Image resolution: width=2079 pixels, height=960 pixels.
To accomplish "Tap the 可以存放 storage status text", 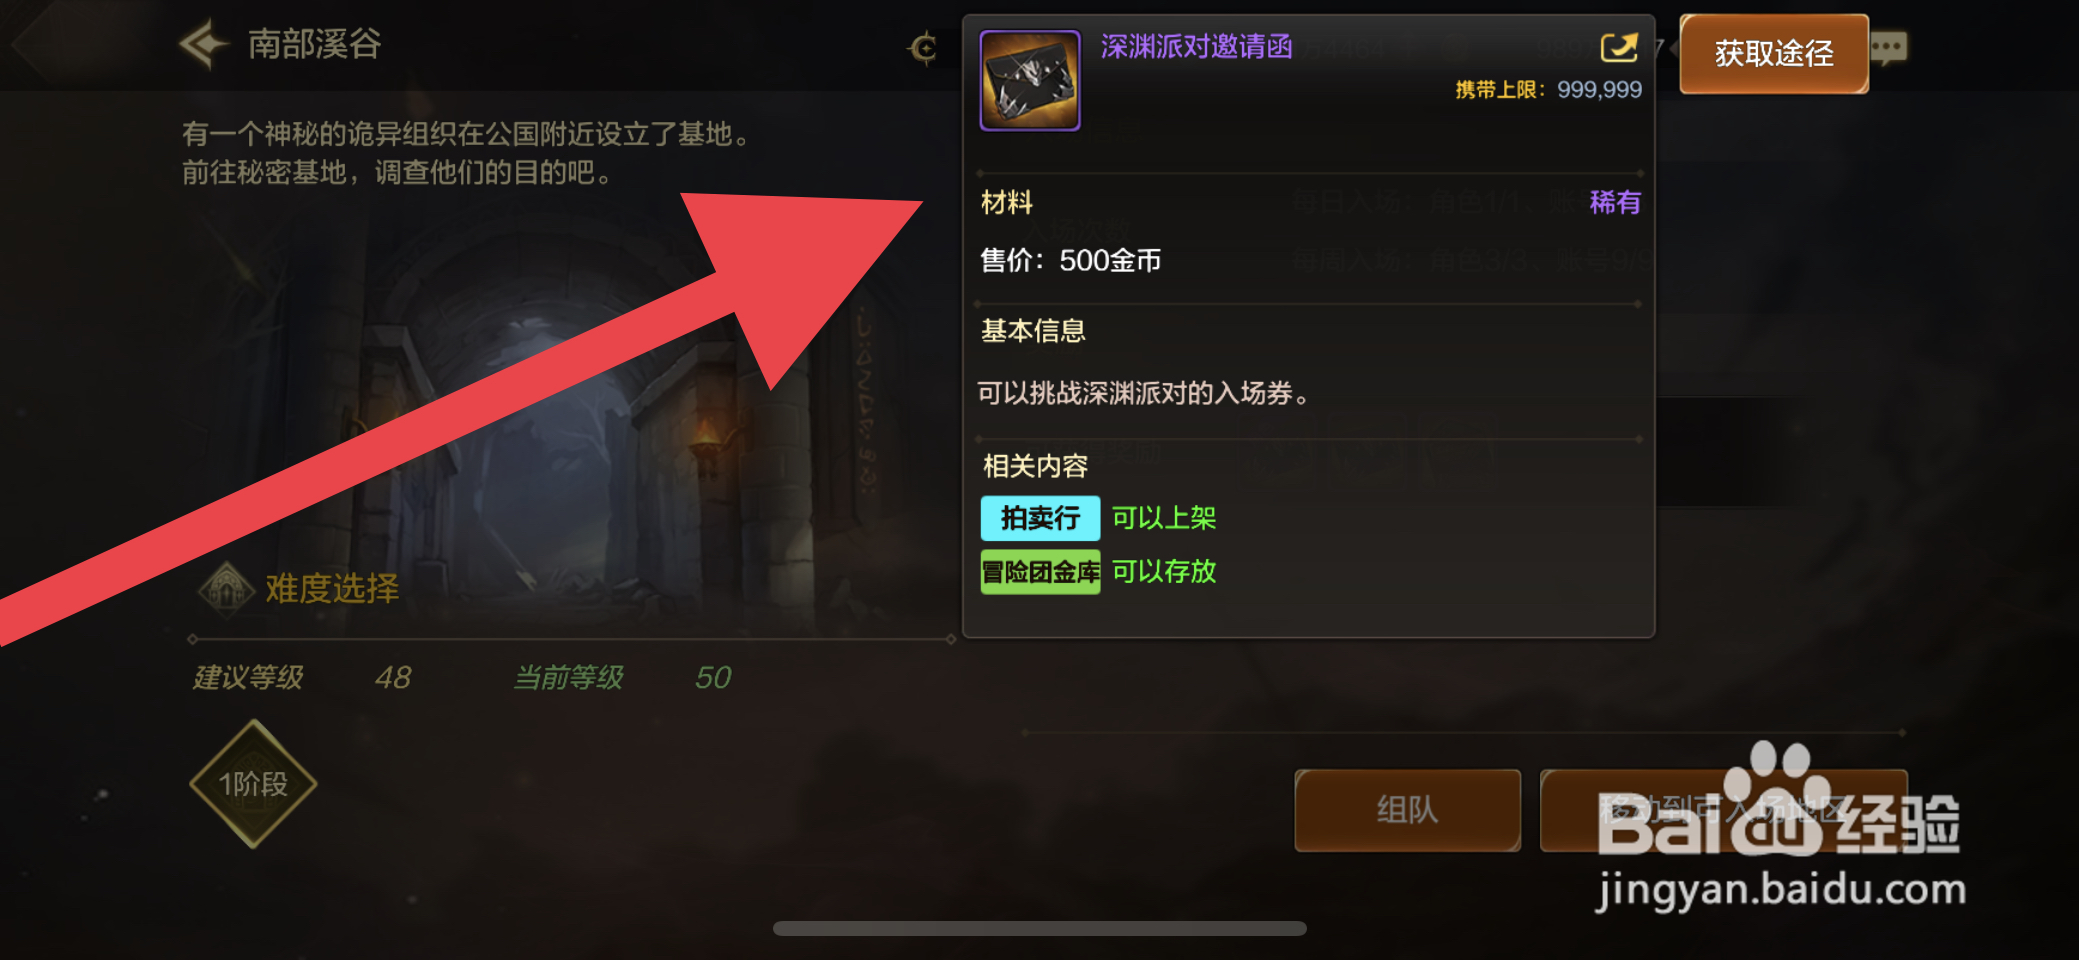I will [1164, 572].
